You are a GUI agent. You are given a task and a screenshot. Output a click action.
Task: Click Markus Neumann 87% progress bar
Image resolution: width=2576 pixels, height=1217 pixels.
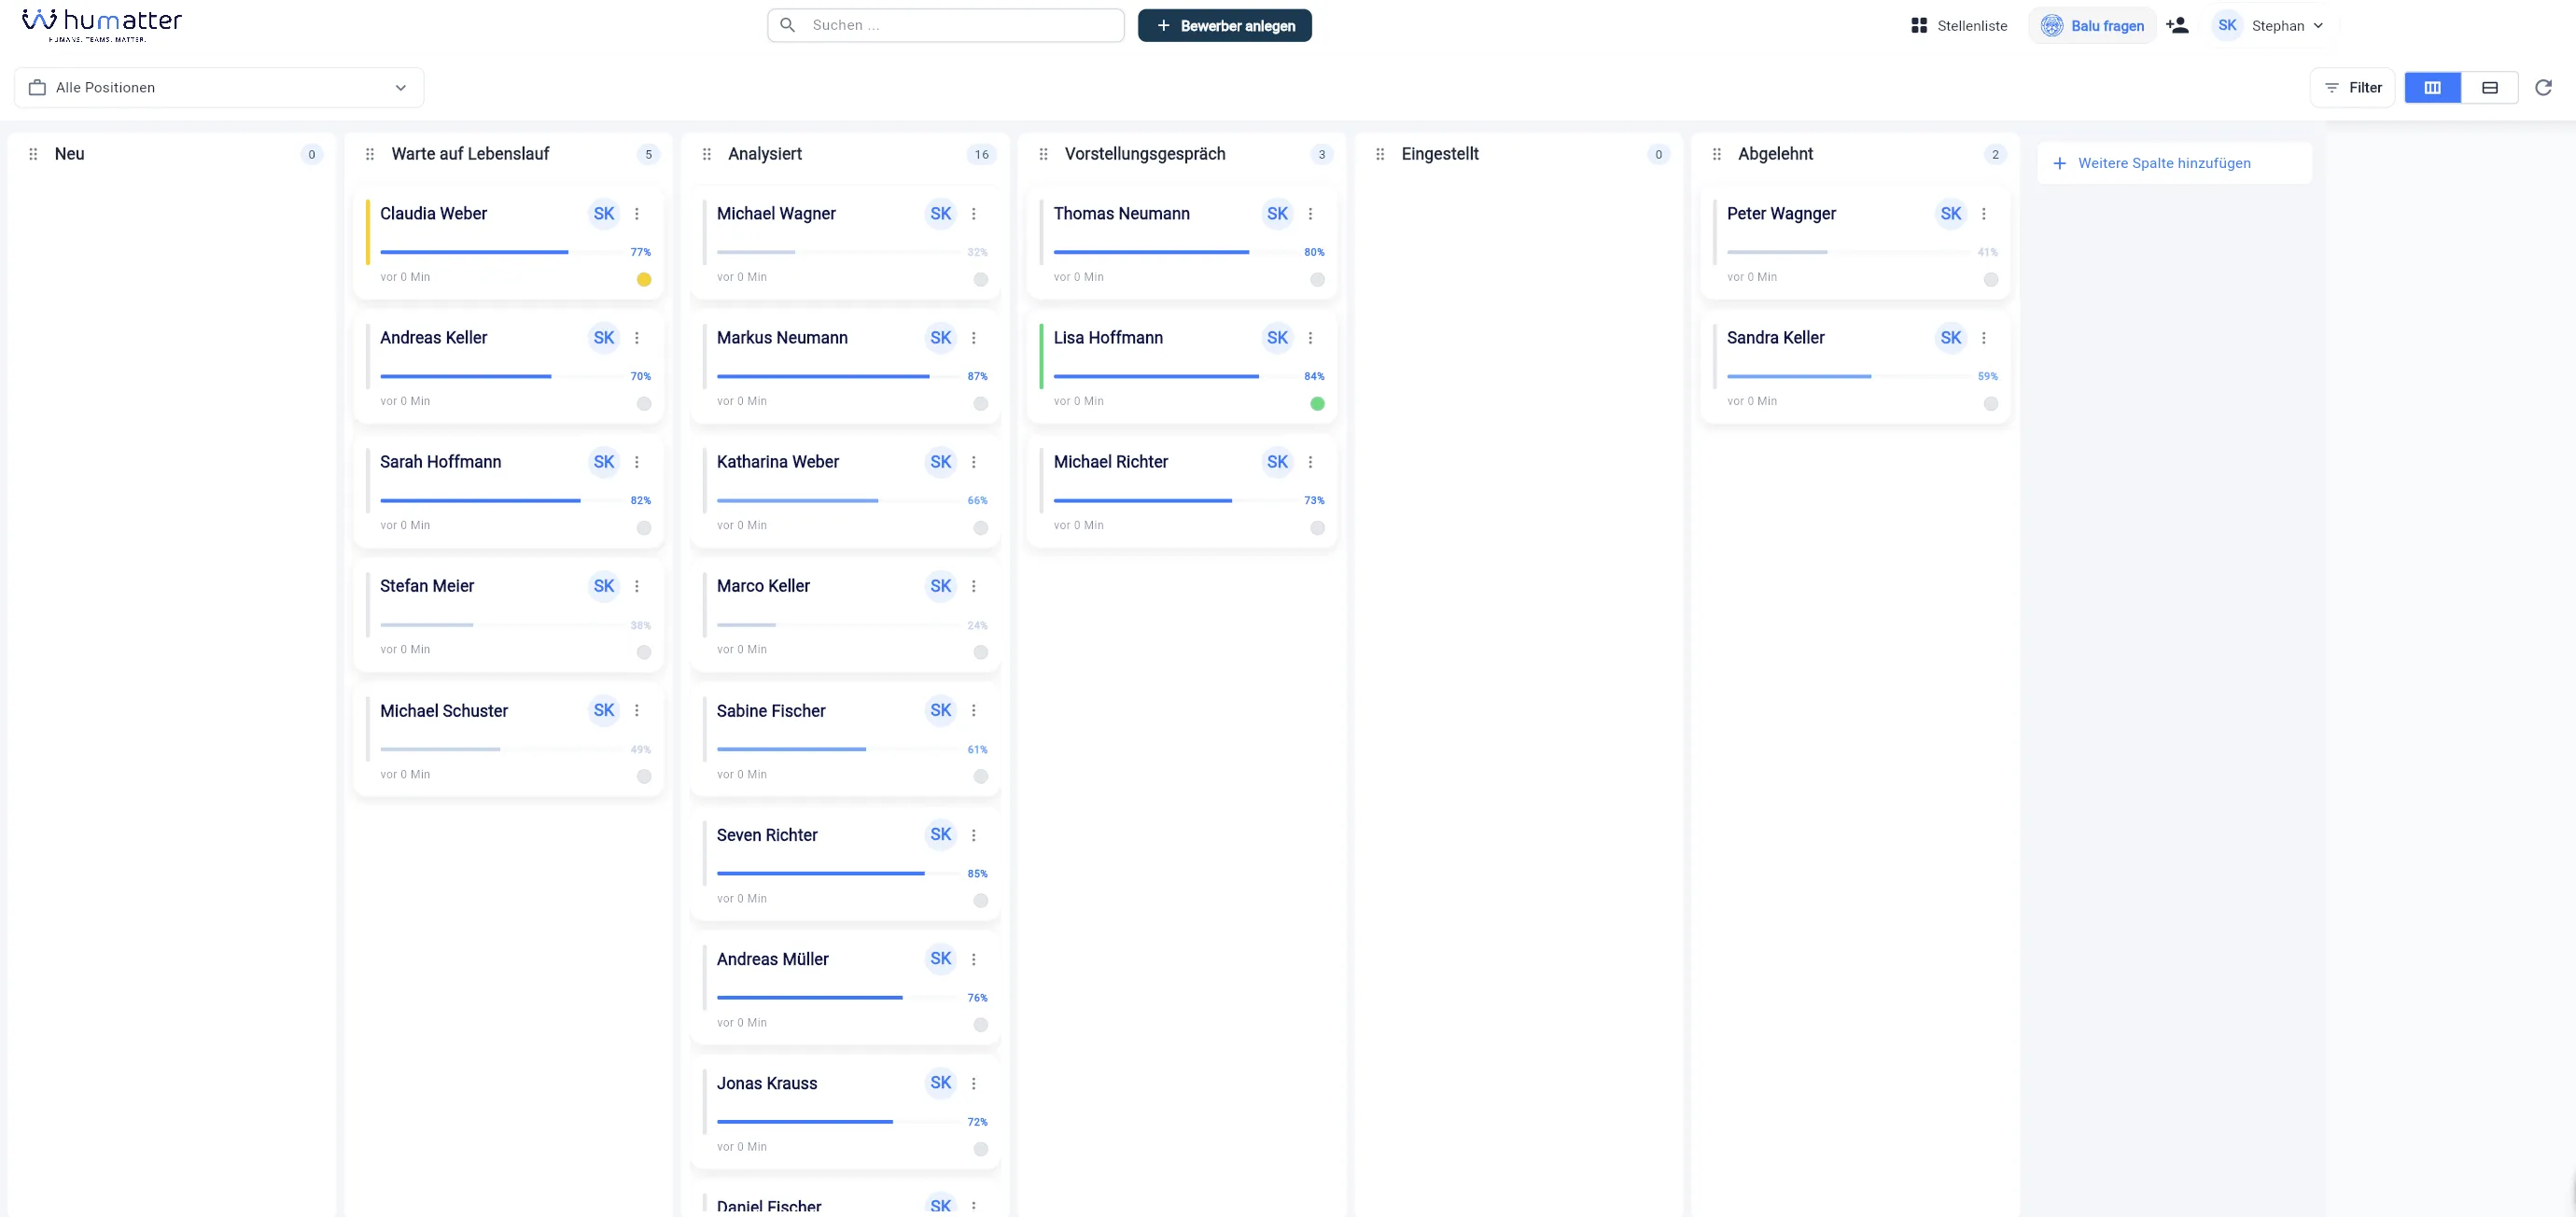click(x=840, y=377)
